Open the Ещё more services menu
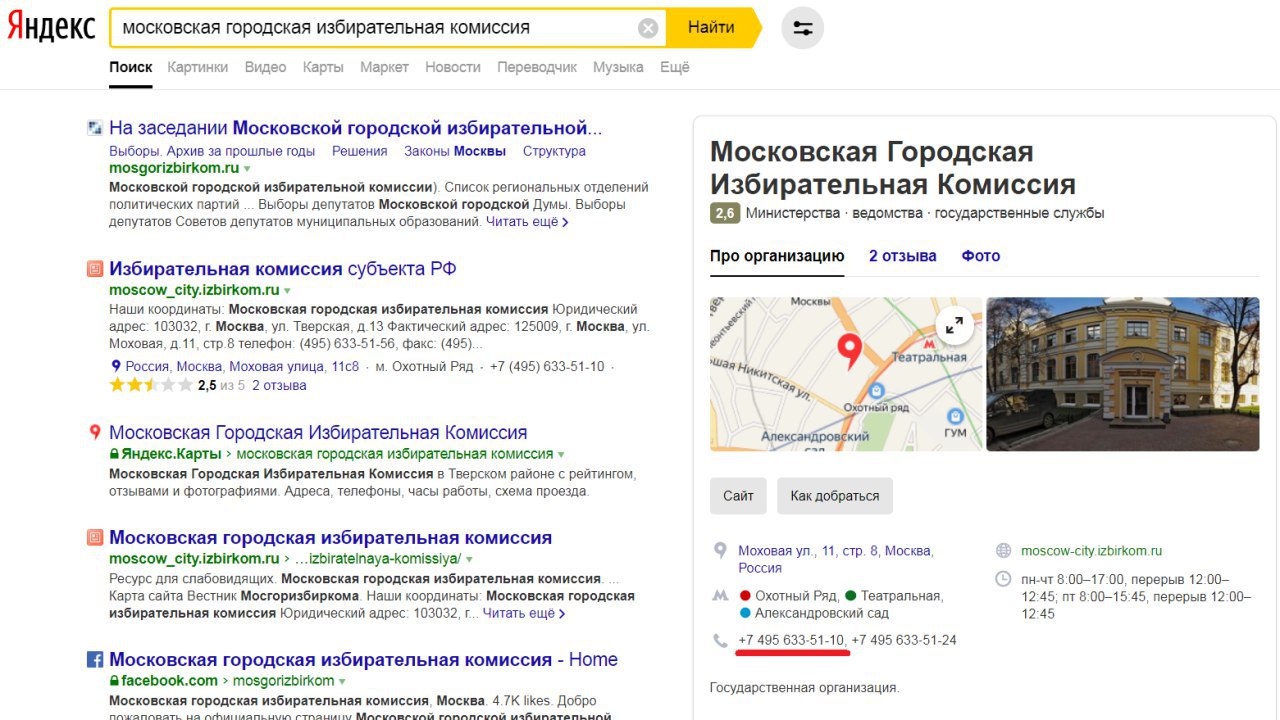1280x720 pixels. tap(675, 67)
